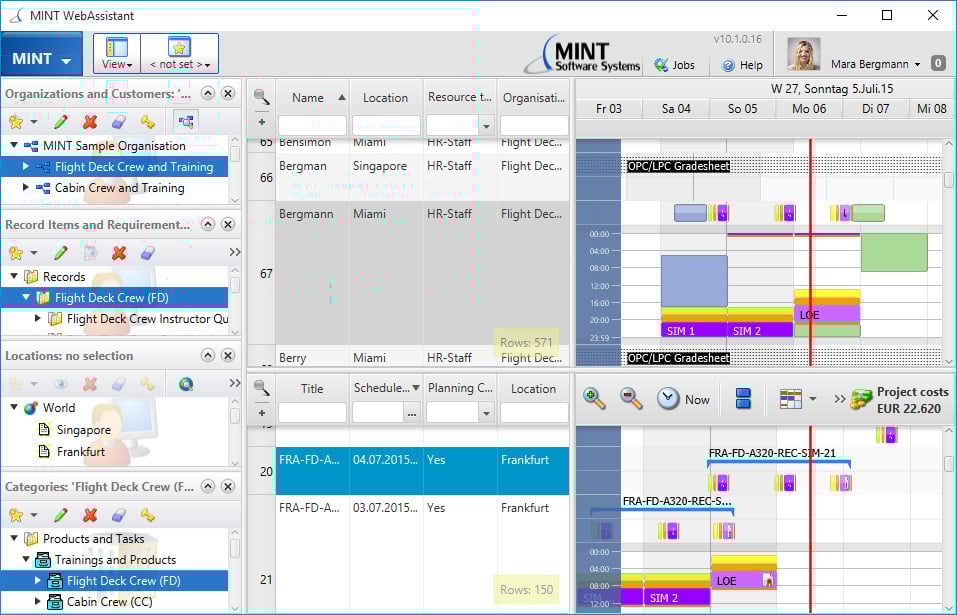Image resolution: width=957 pixels, height=615 pixels.
Task: Click the key icon in Categories toolbar
Action: [148, 515]
